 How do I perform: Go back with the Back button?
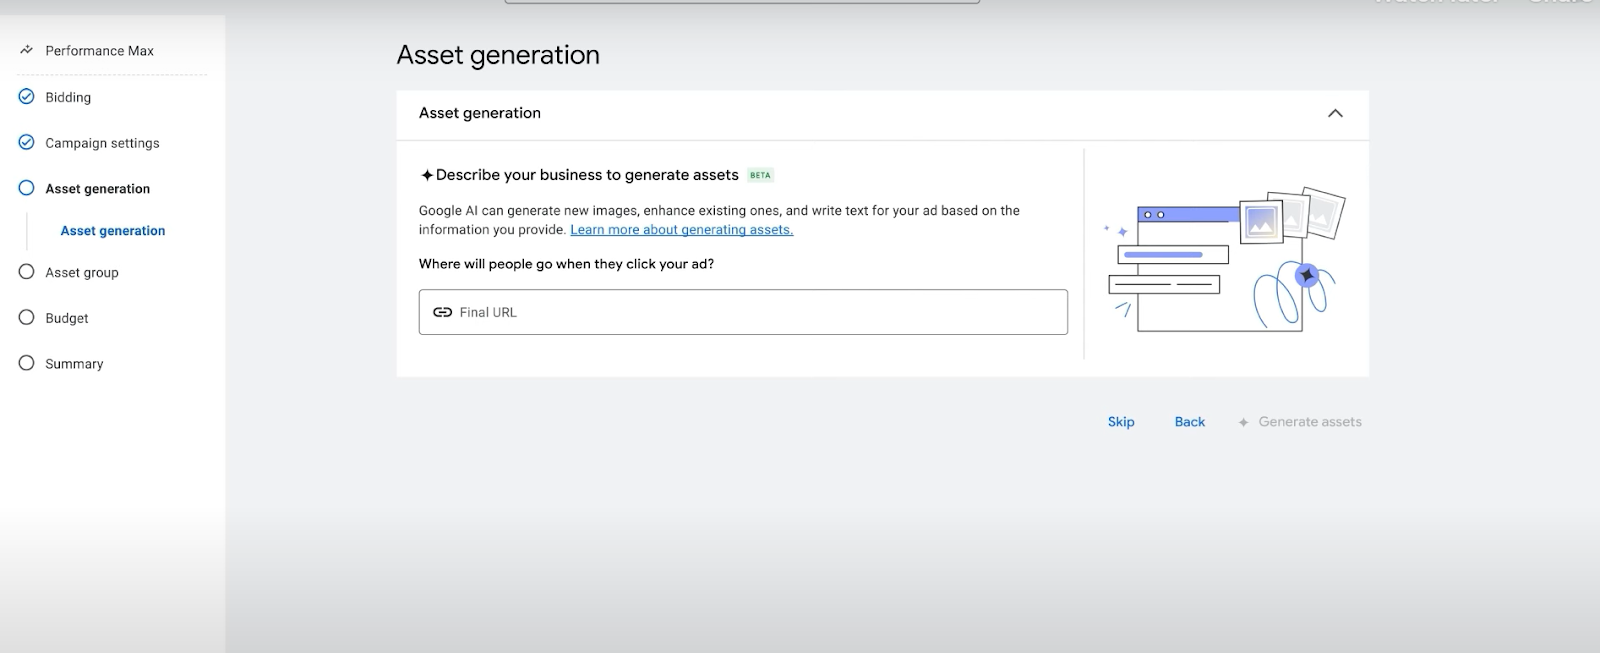coord(1189,422)
